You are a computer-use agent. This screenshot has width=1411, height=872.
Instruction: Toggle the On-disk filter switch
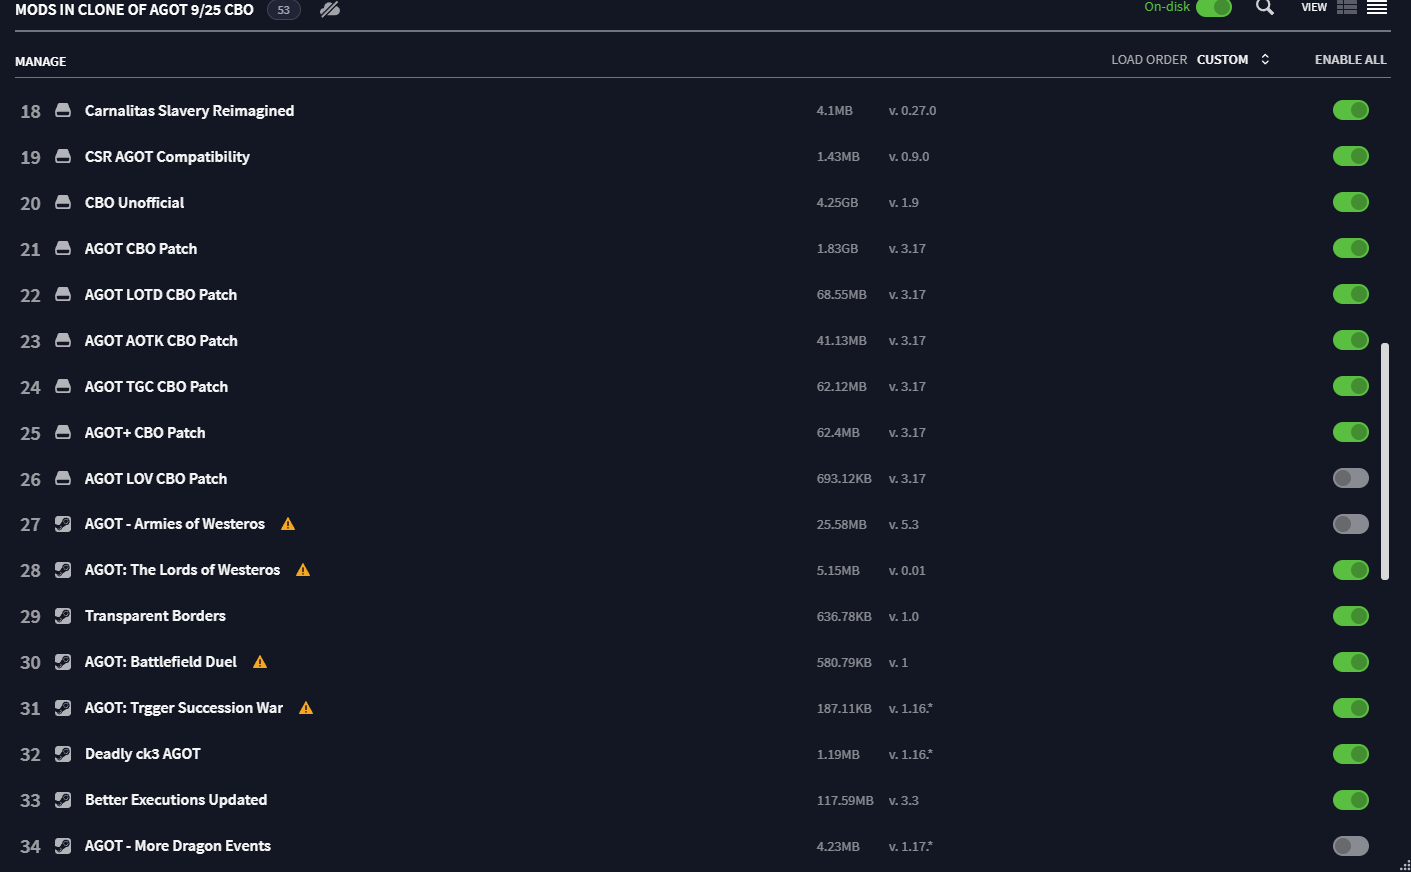(1214, 8)
